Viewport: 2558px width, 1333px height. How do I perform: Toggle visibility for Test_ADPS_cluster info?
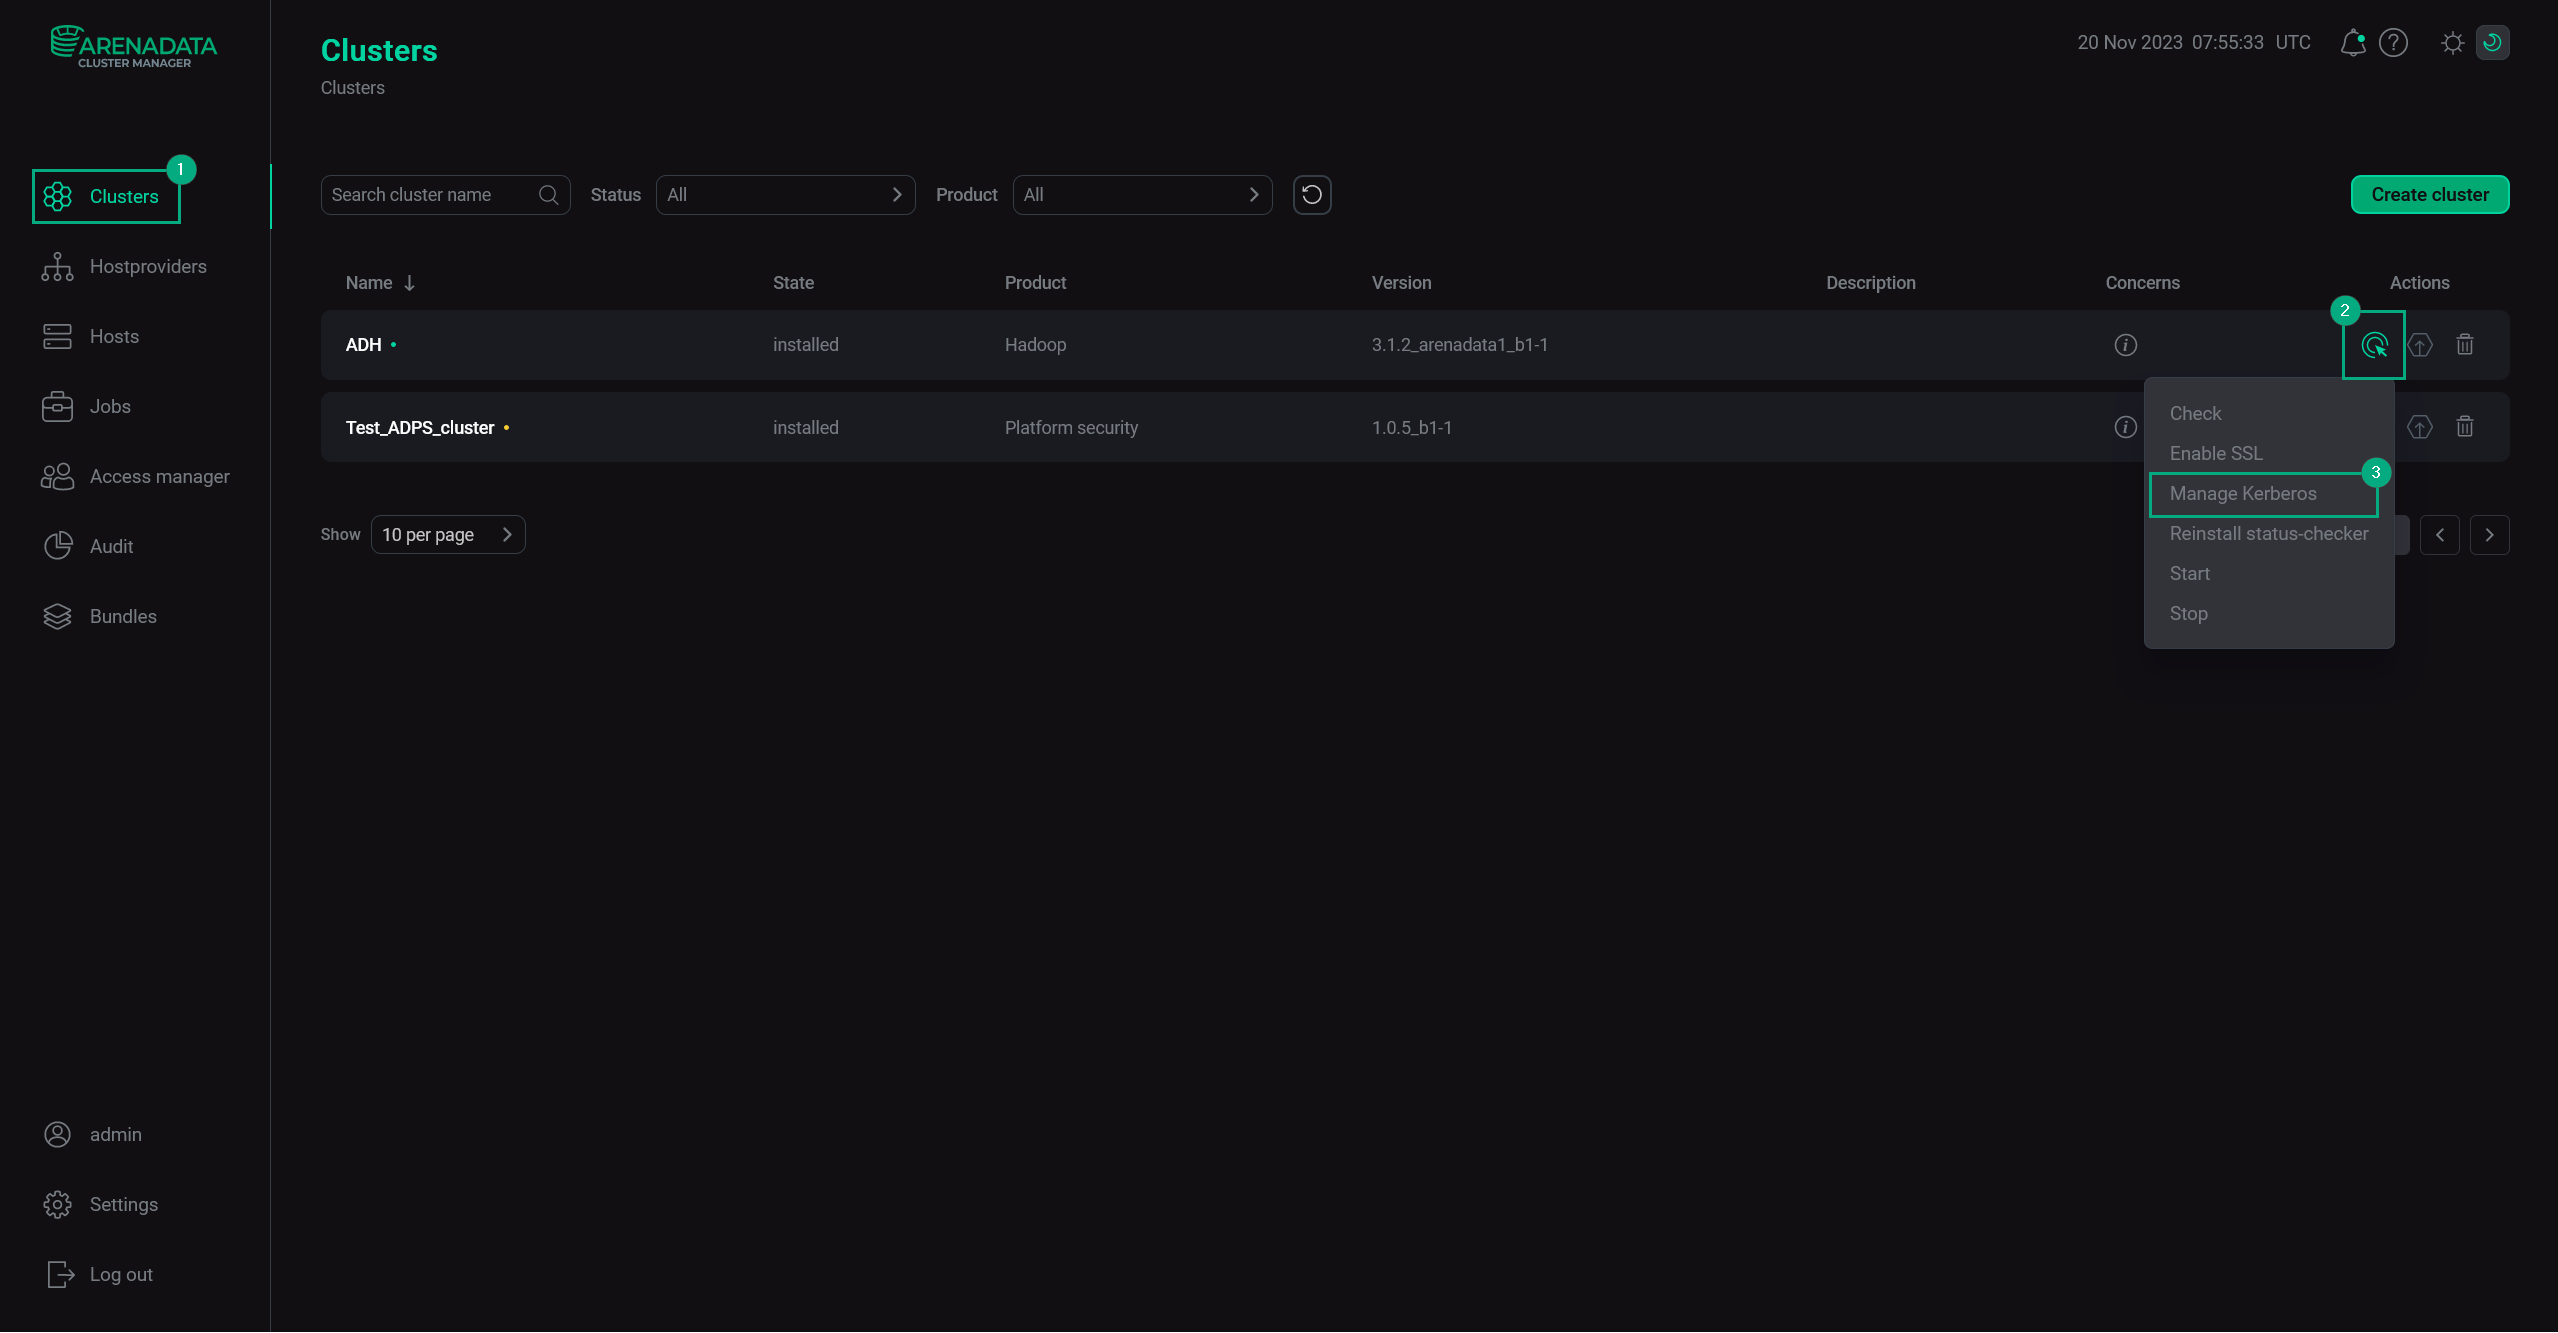click(x=2127, y=426)
